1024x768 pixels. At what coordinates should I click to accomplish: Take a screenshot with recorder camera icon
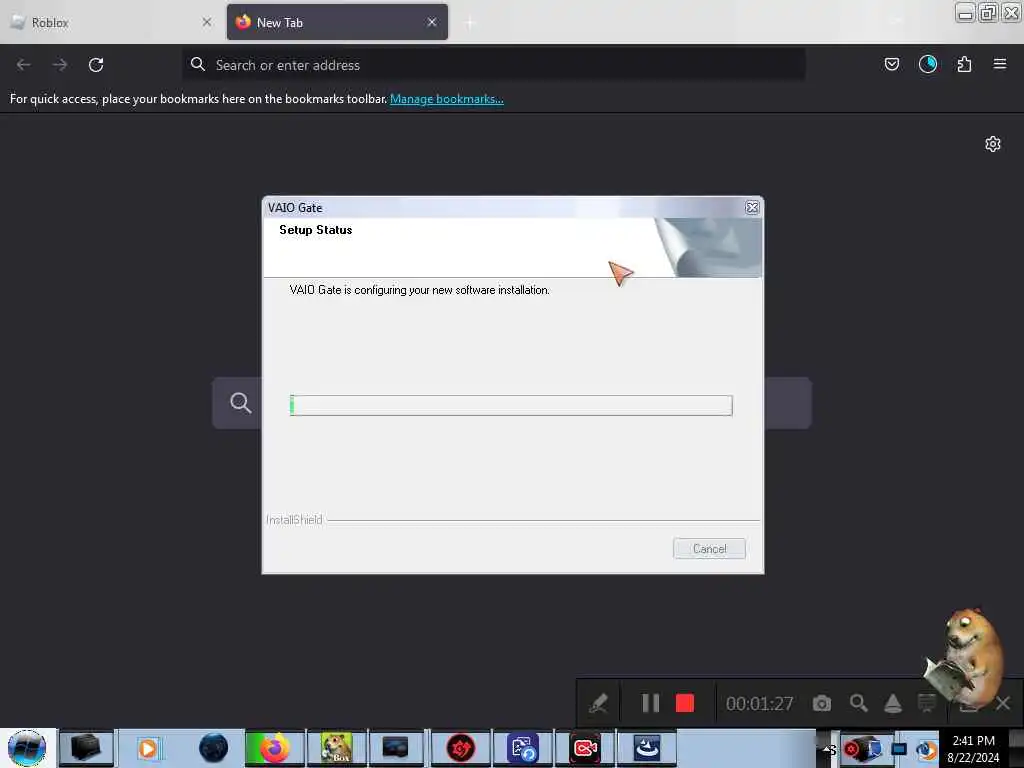822,703
